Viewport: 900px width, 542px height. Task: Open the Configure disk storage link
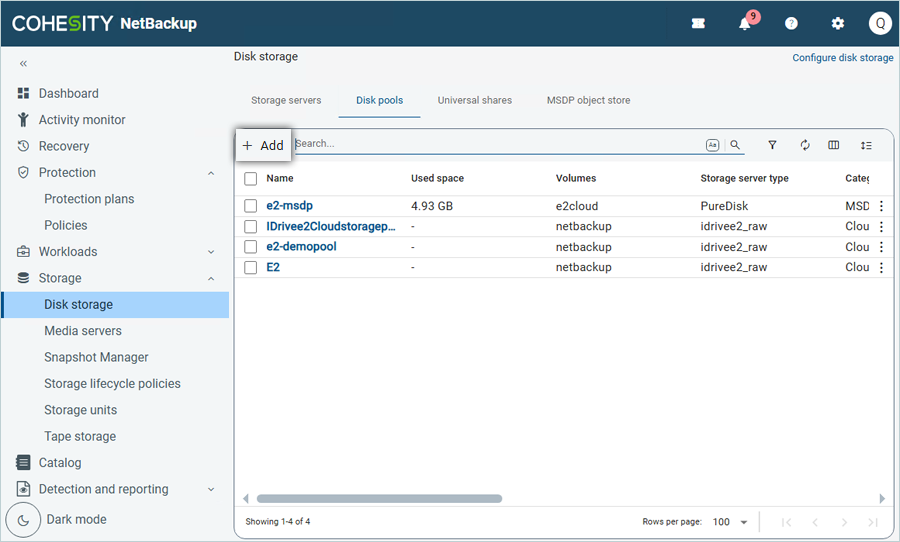(842, 58)
